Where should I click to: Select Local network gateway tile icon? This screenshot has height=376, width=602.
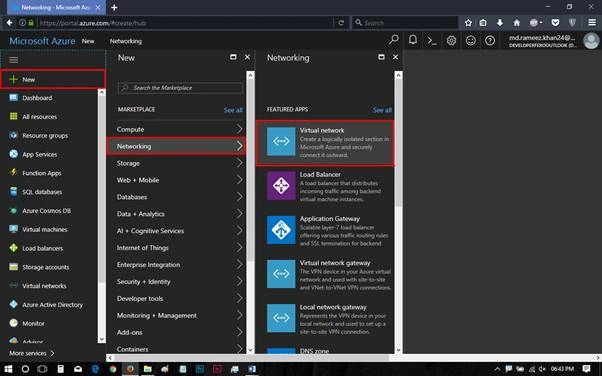pos(281,318)
